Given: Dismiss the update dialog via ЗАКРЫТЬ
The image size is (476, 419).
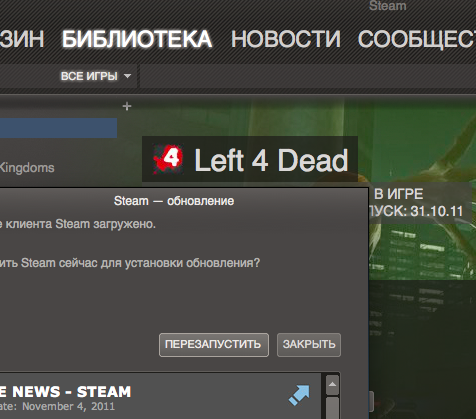Looking at the screenshot, I should [x=309, y=345].
